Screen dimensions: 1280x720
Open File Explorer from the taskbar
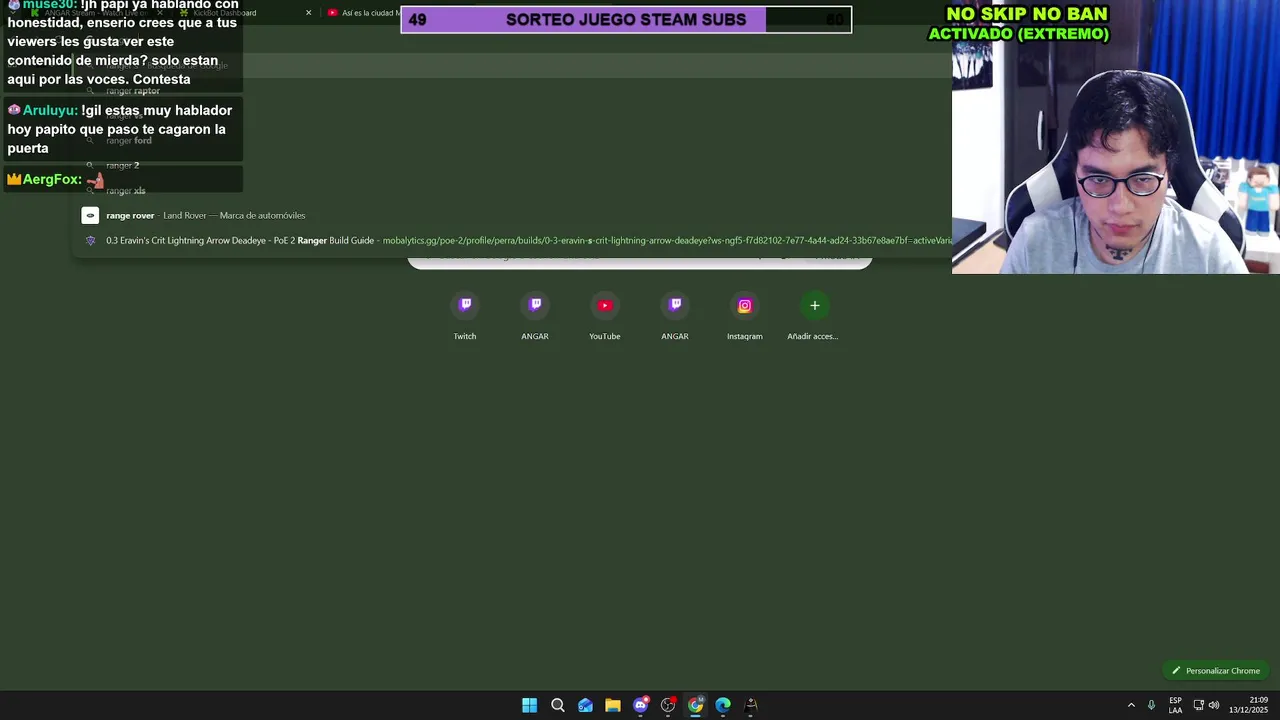pyautogui.click(x=613, y=705)
